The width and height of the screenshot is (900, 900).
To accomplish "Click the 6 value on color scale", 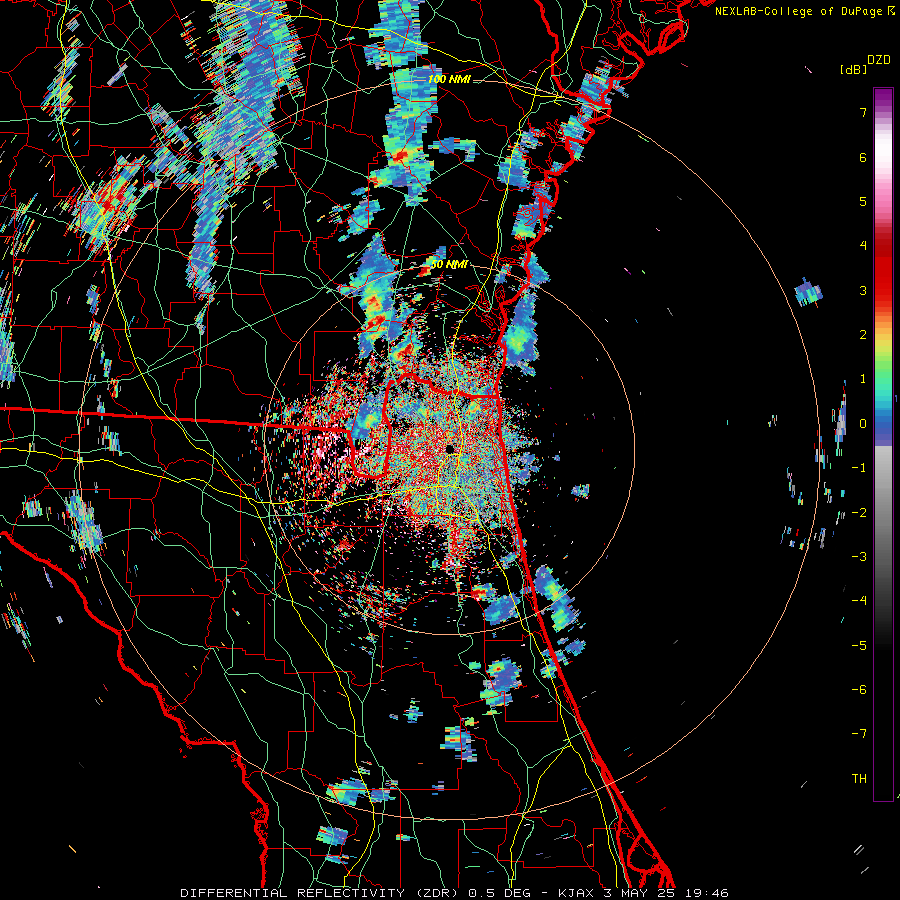I will [x=863, y=157].
